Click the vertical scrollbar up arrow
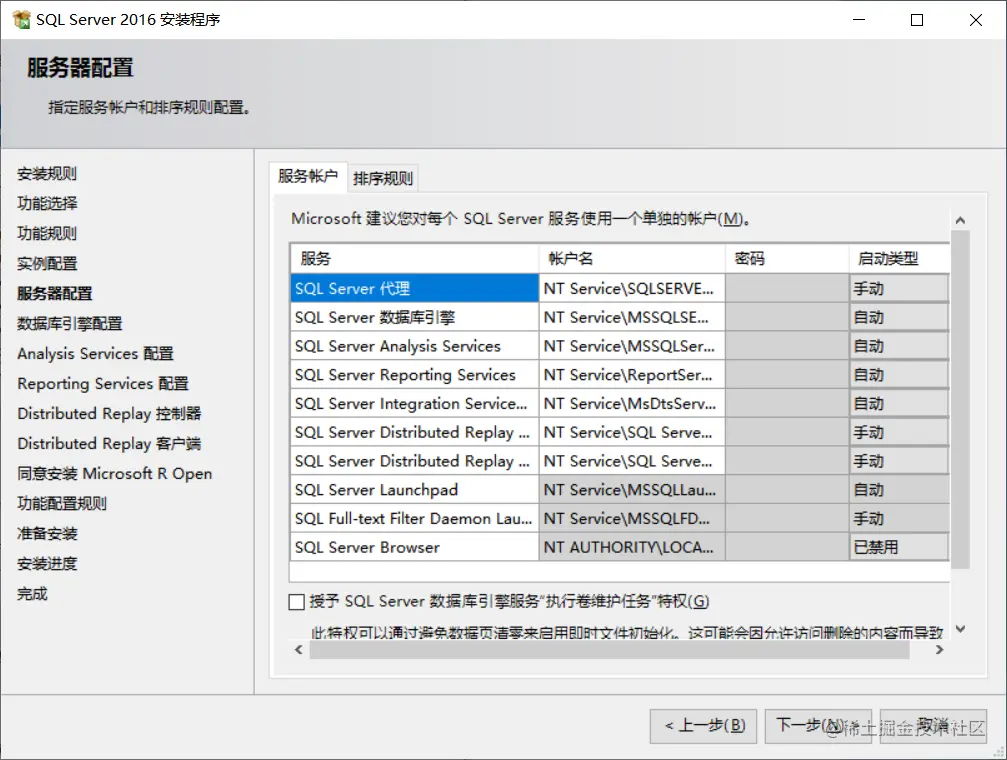Image resolution: width=1007 pixels, height=760 pixels. click(960, 220)
